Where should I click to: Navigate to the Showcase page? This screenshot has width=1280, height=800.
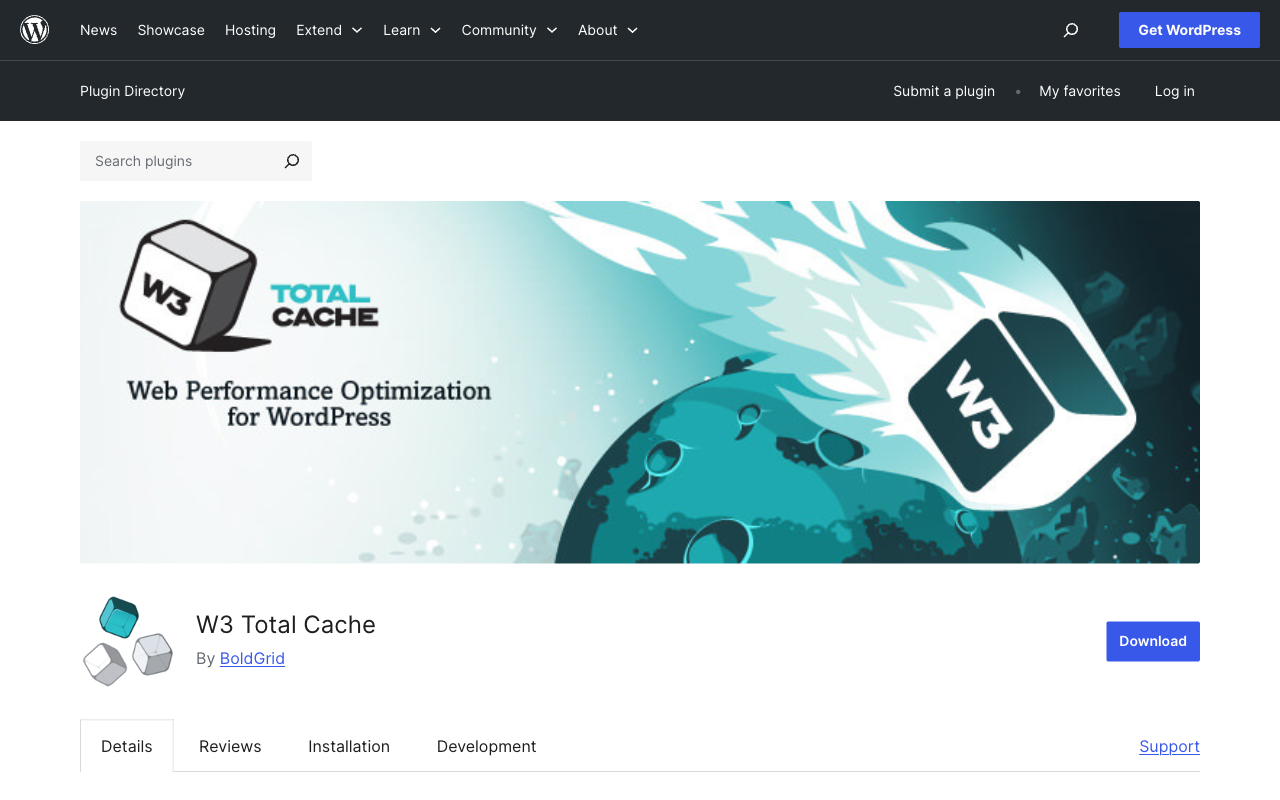[x=170, y=30]
